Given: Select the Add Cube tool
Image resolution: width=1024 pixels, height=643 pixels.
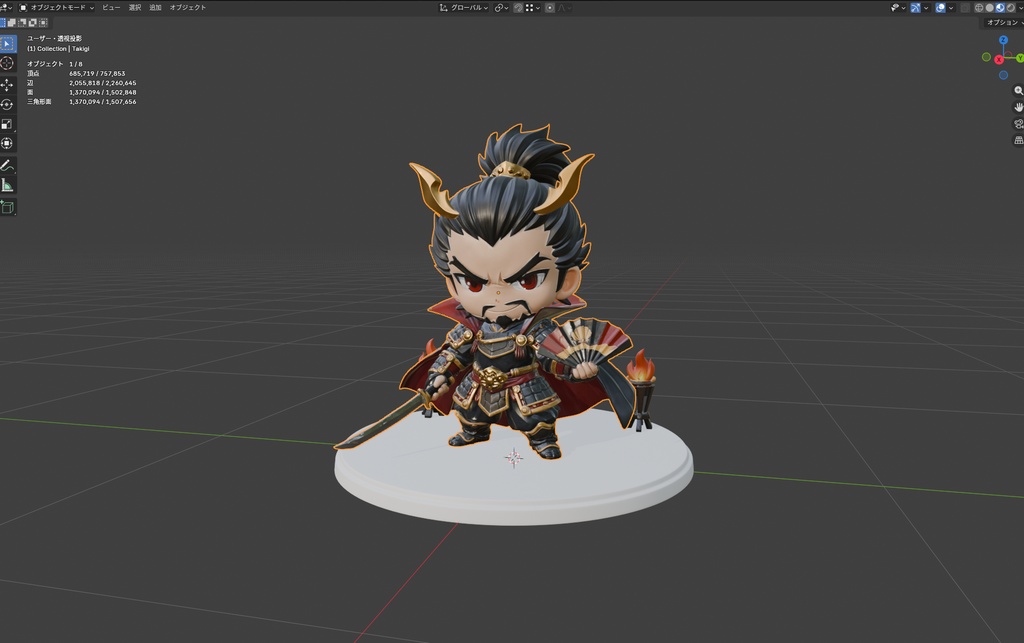Looking at the screenshot, I should click(x=7, y=207).
